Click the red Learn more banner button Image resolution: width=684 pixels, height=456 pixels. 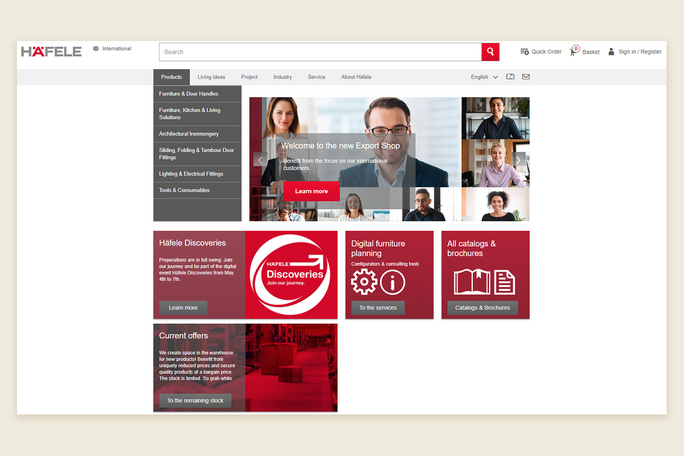point(311,191)
